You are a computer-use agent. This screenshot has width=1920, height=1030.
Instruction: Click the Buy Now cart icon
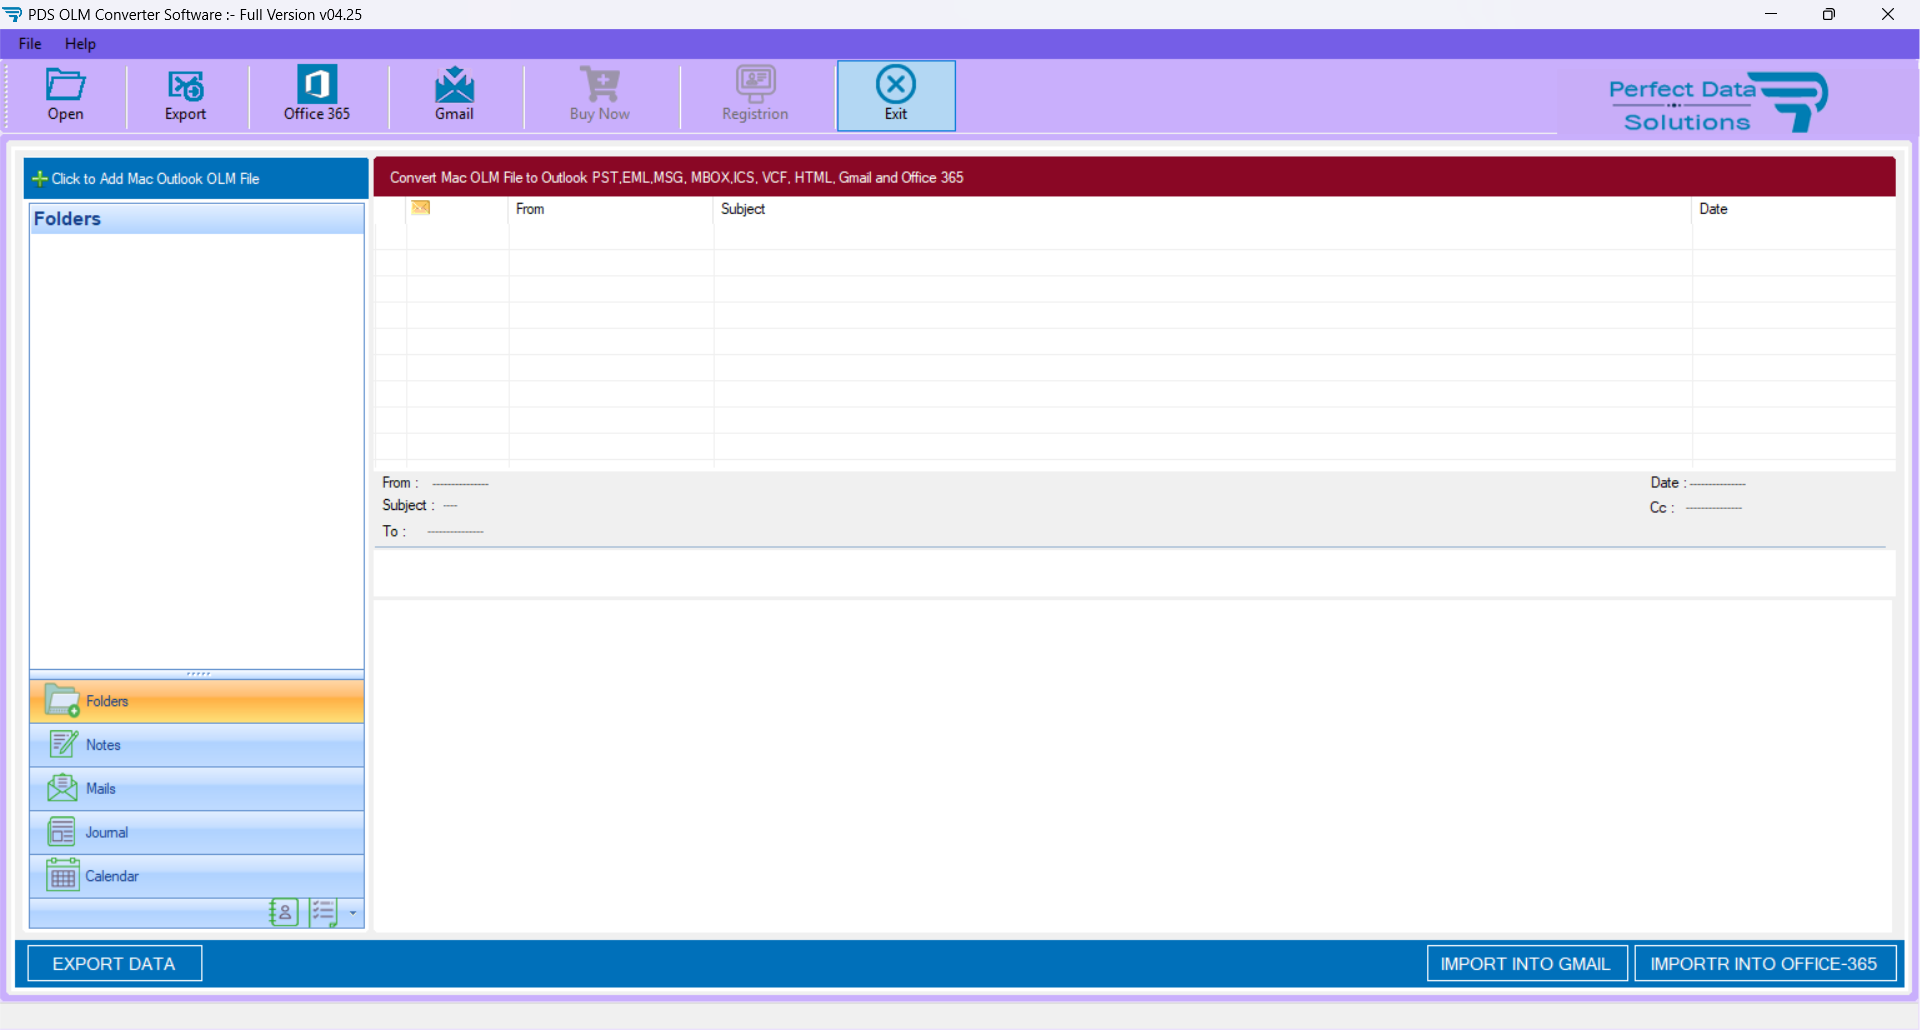[x=600, y=84]
